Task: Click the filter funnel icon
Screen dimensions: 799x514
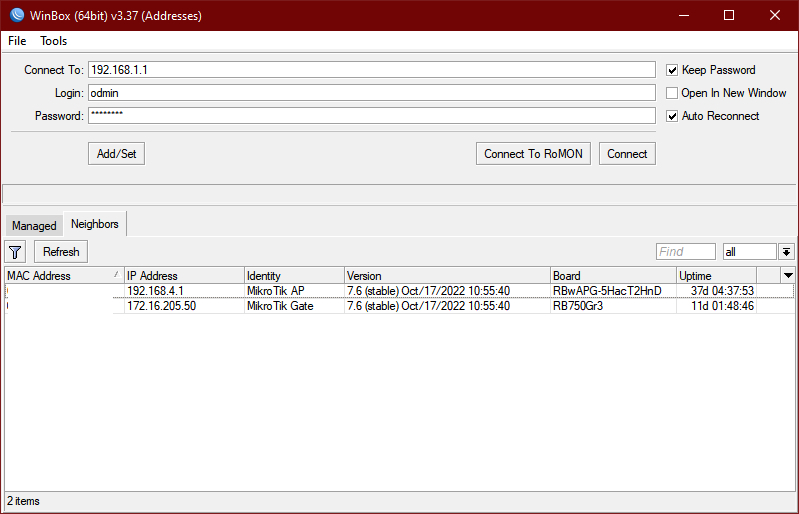Action: (16, 252)
